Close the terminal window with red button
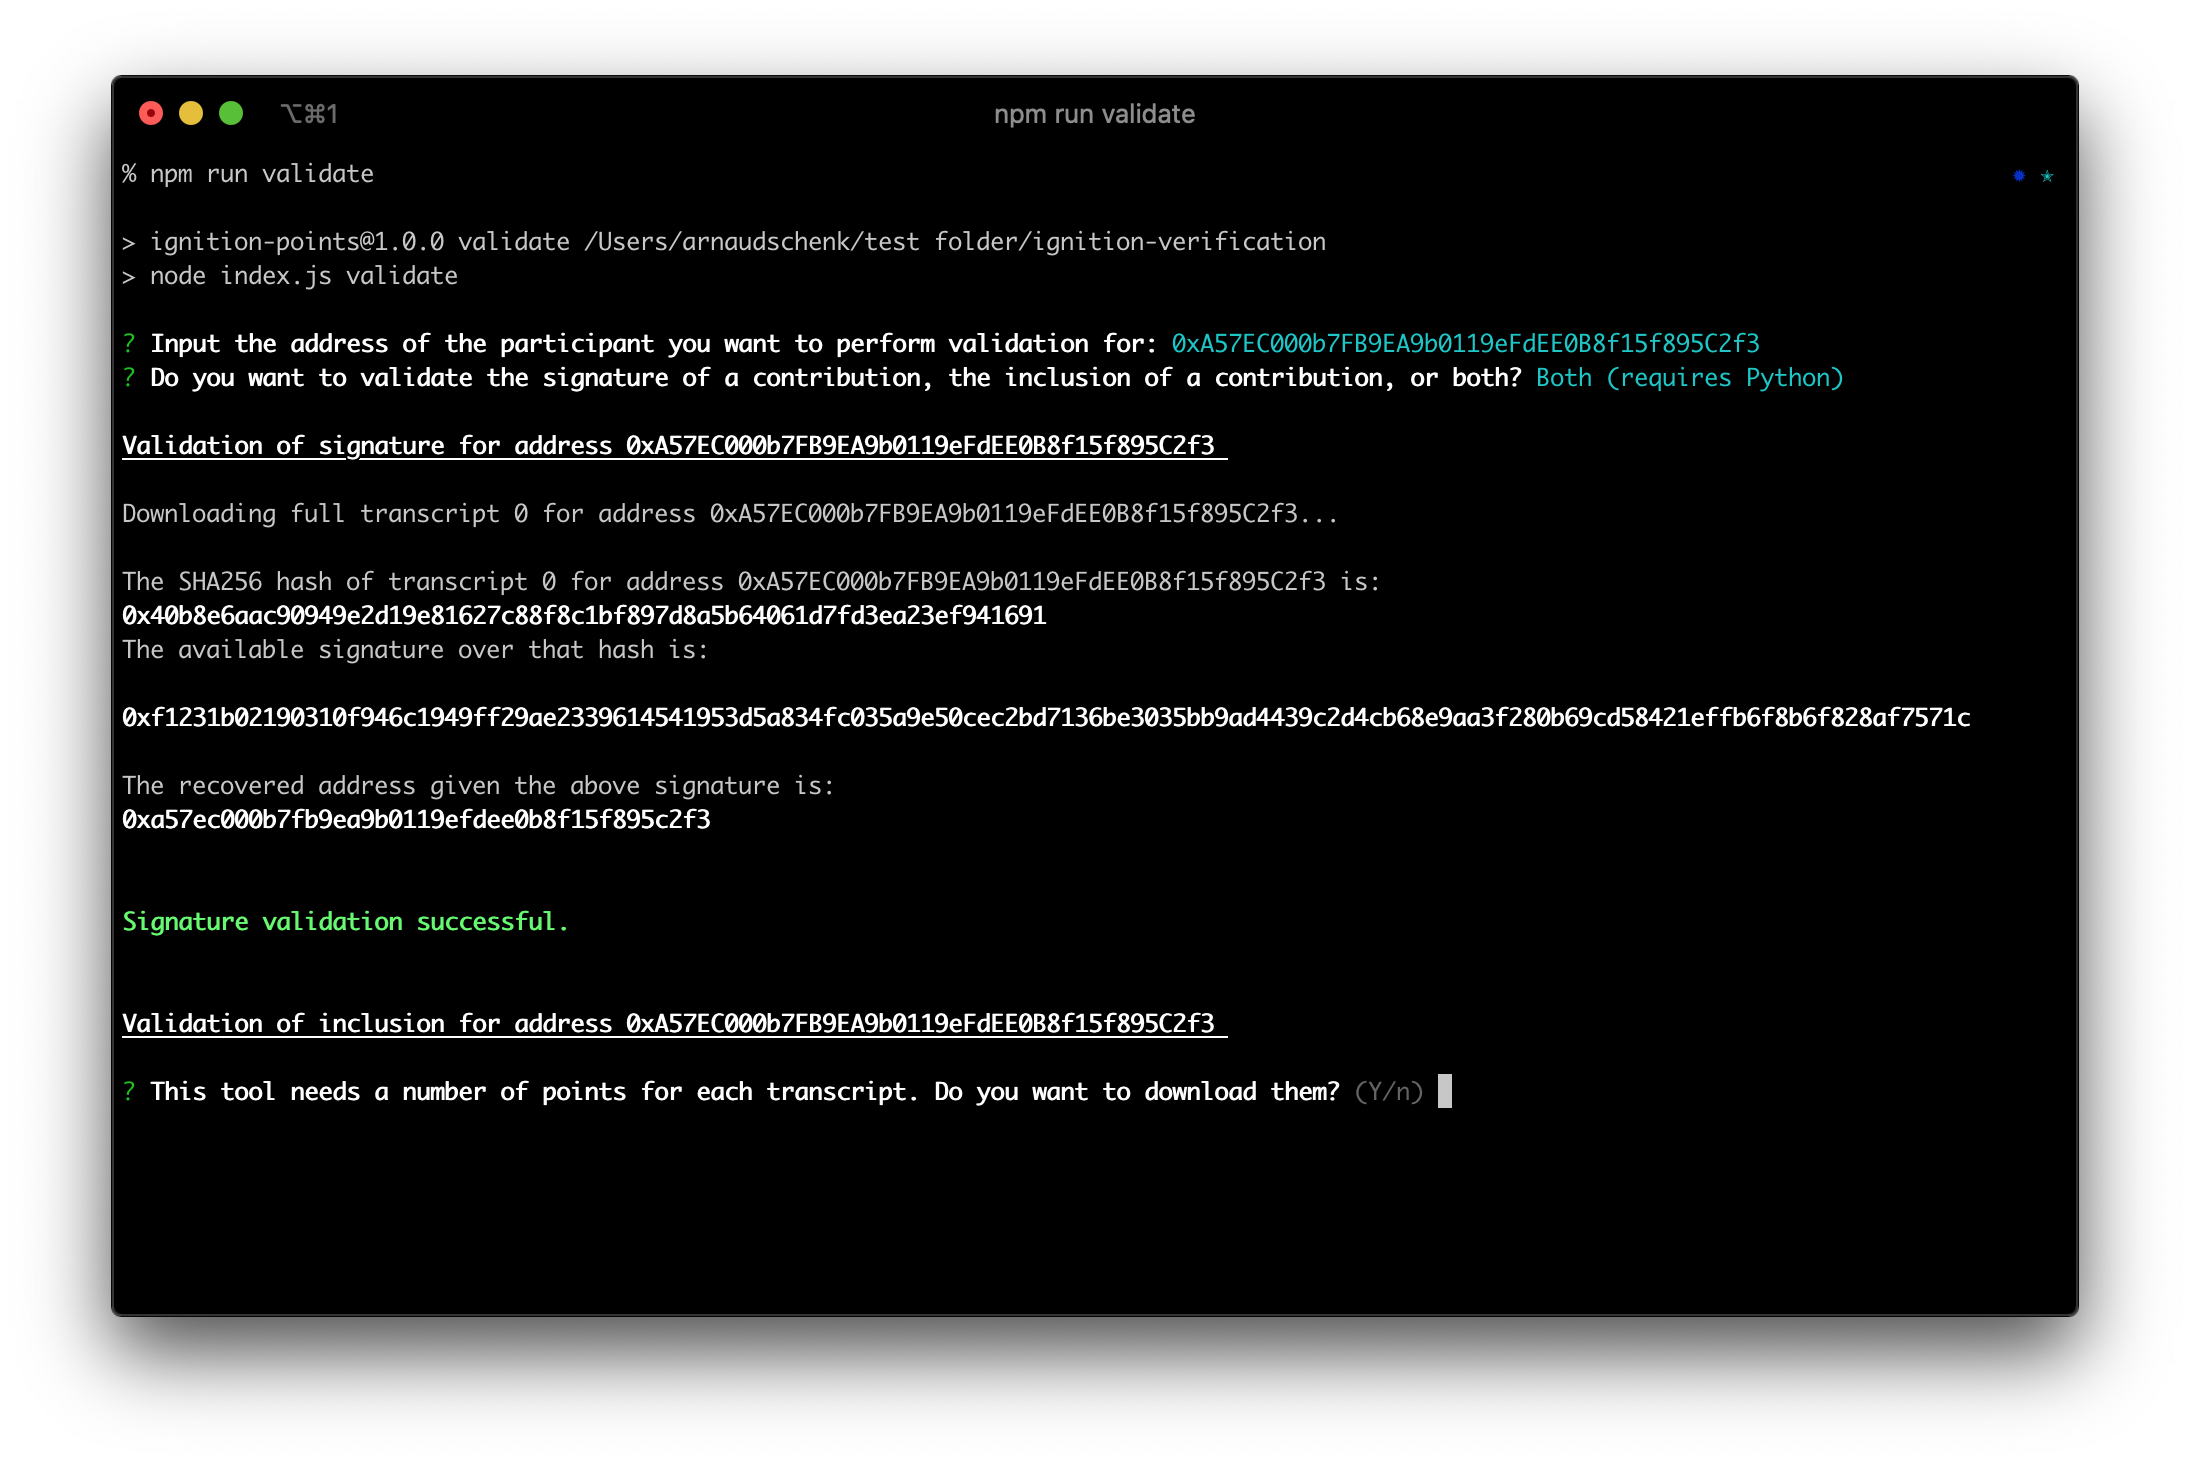Screen dimensions: 2190x1464 (x=151, y=114)
